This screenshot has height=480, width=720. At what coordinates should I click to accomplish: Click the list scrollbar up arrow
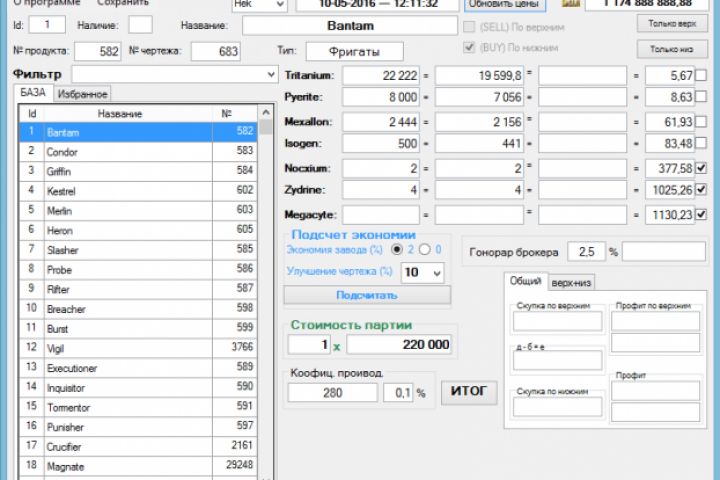[266, 113]
